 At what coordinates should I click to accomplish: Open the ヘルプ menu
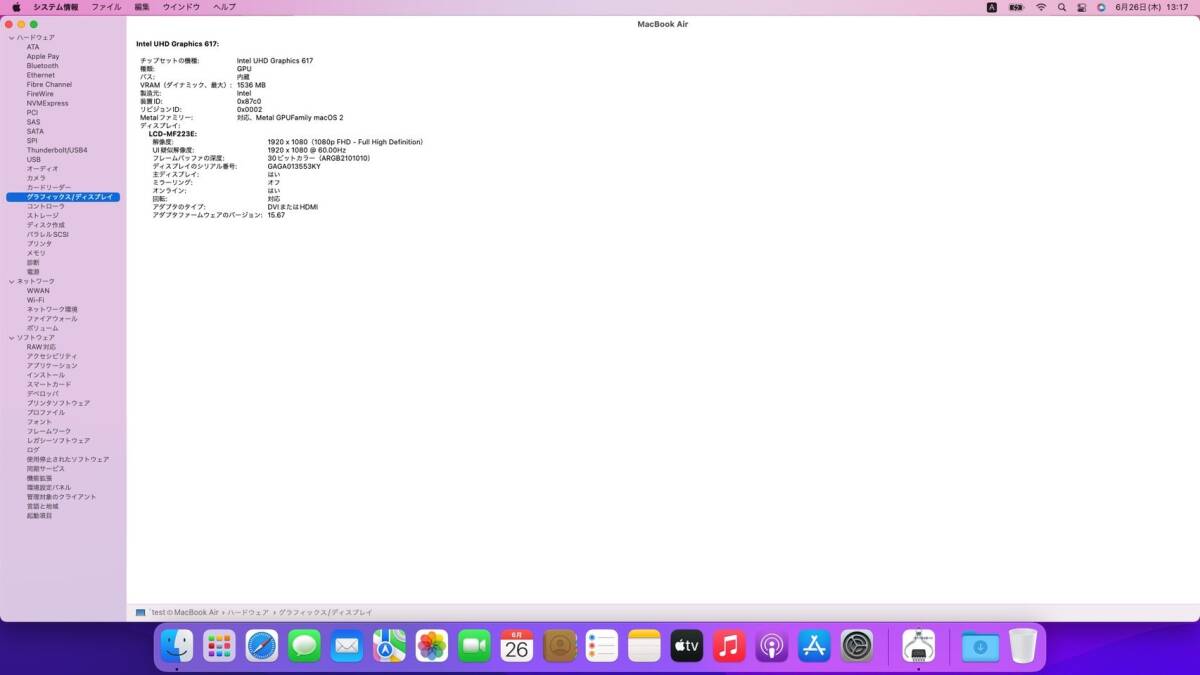pos(225,7)
